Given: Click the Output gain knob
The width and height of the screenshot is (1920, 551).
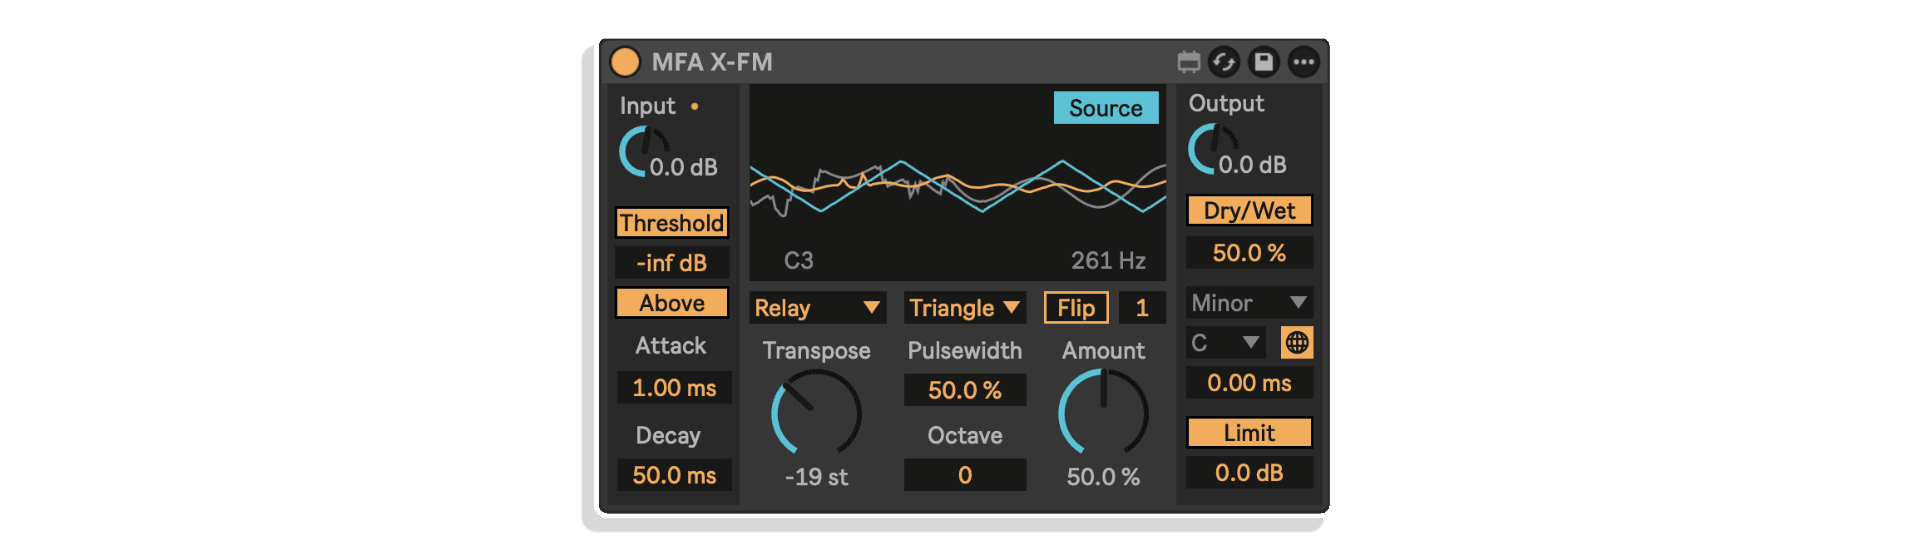Looking at the screenshot, I should click(1213, 149).
